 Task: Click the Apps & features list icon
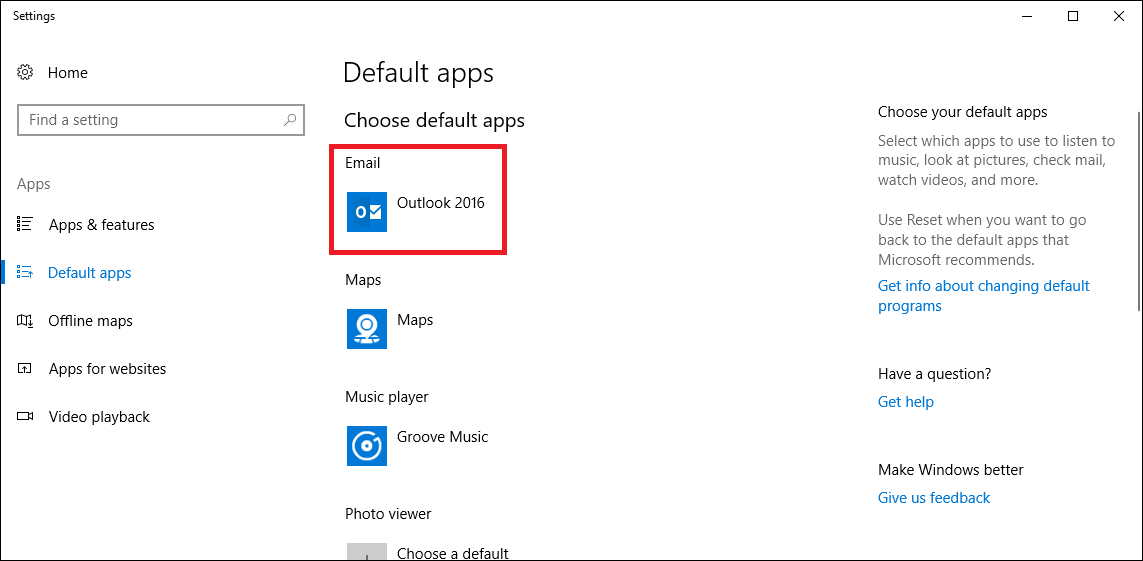pos(25,224)
